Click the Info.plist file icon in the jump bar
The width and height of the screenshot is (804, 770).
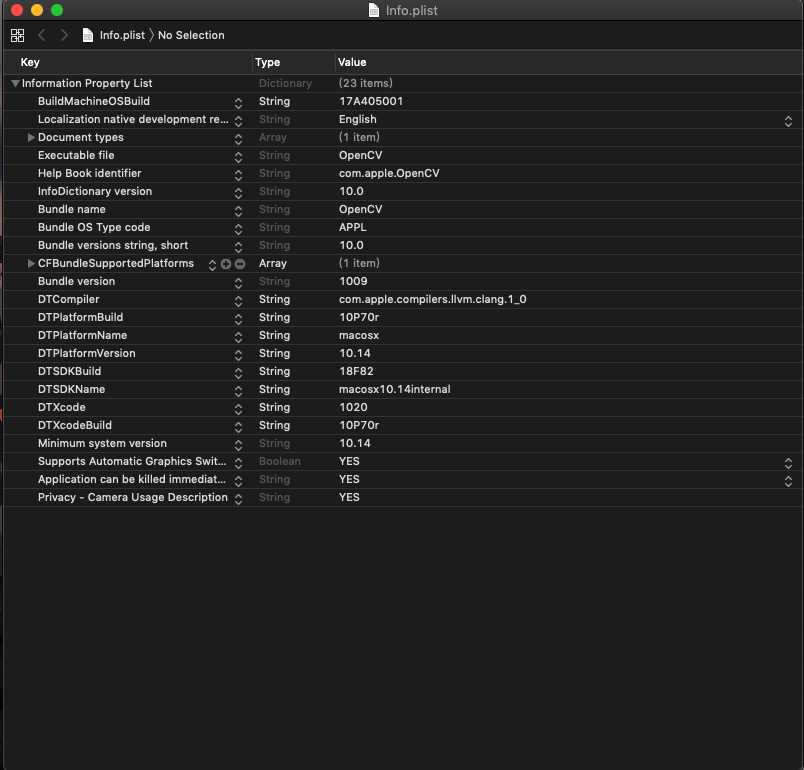point(88,35)
